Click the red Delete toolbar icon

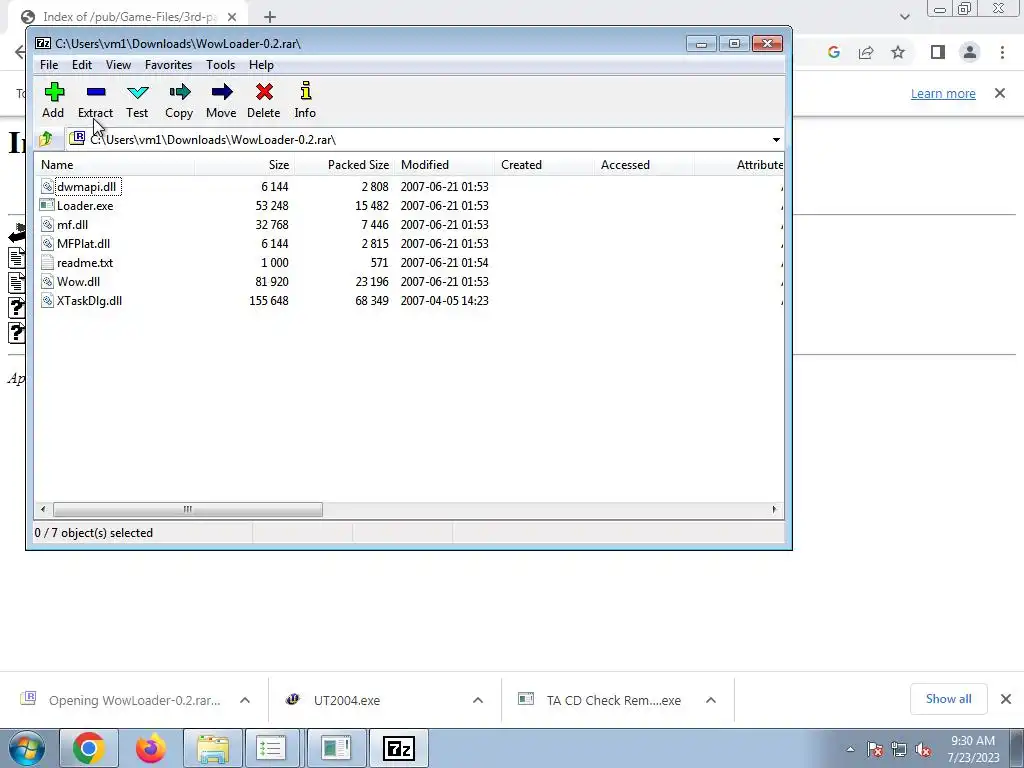(264, 92)
